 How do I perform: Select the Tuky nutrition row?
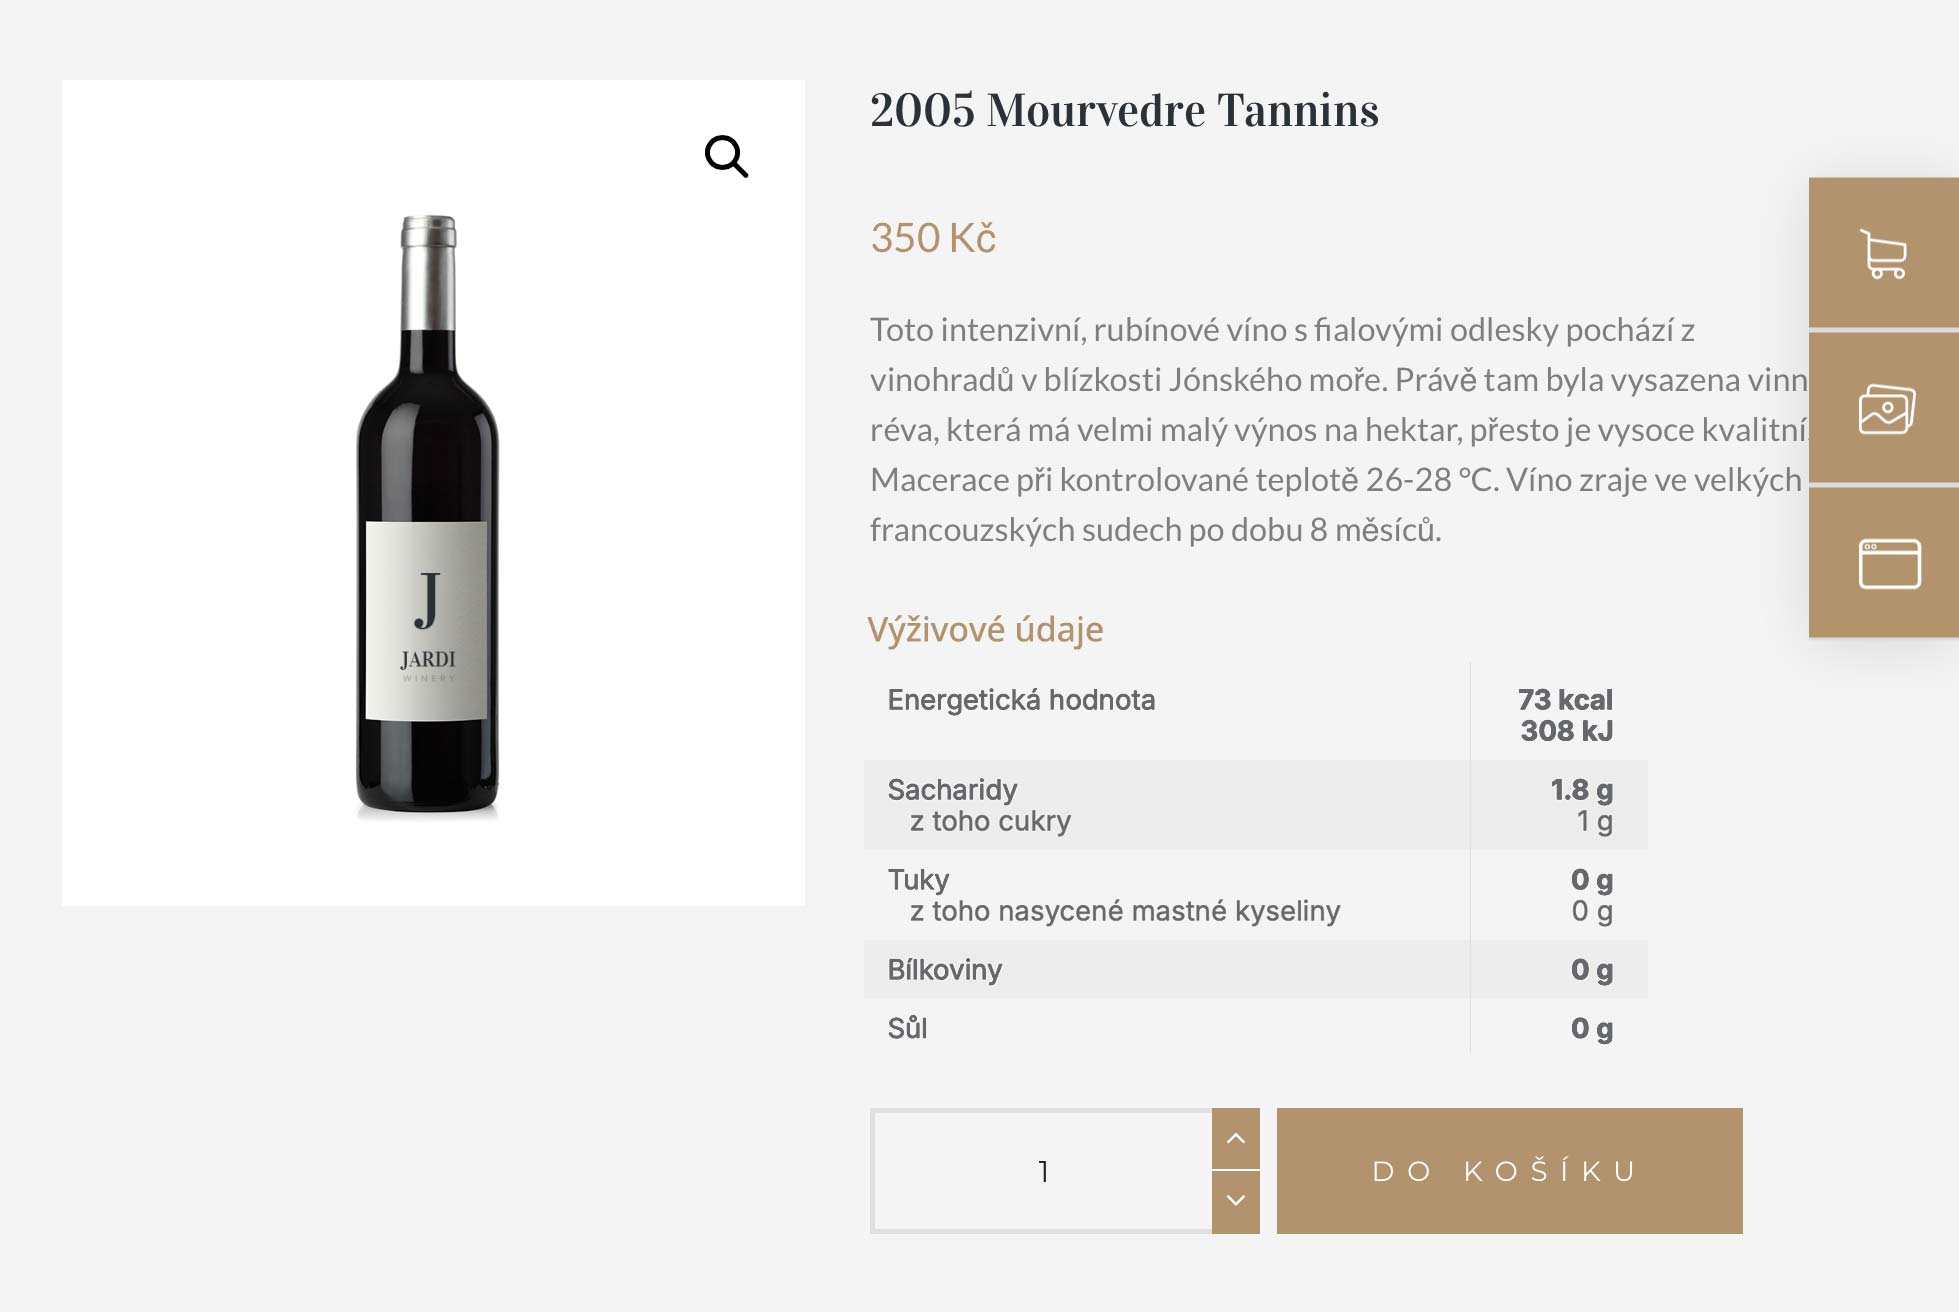pyautogui.click(x=1255, y=895)
